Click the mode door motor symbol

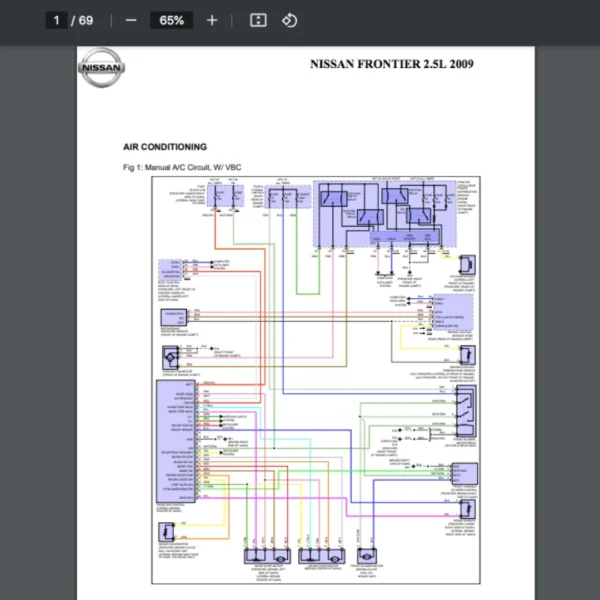263,556
